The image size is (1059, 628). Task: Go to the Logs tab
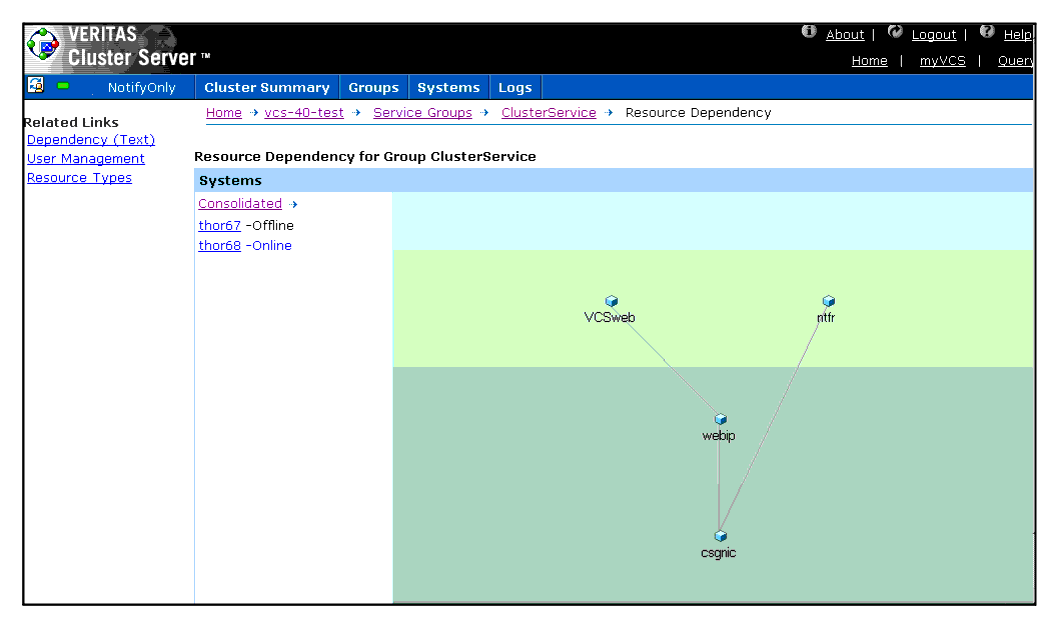pos(515,87)
